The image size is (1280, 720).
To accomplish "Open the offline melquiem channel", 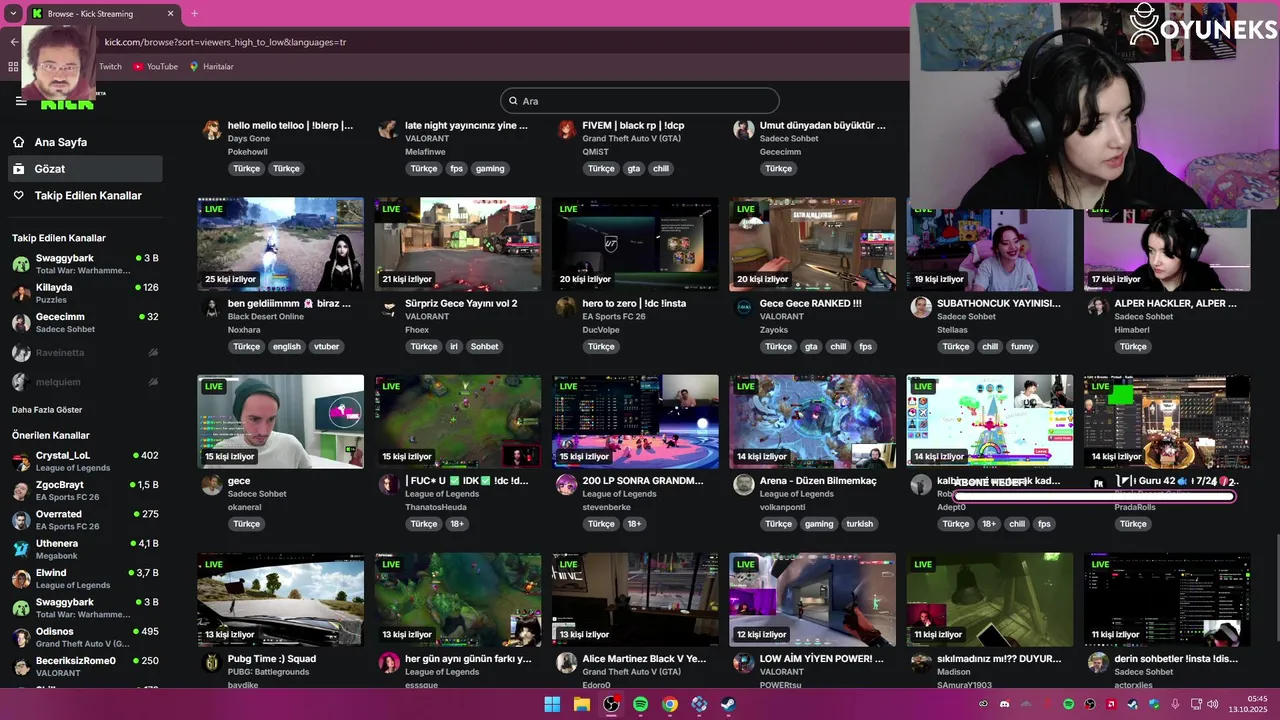I will (84, 382).
